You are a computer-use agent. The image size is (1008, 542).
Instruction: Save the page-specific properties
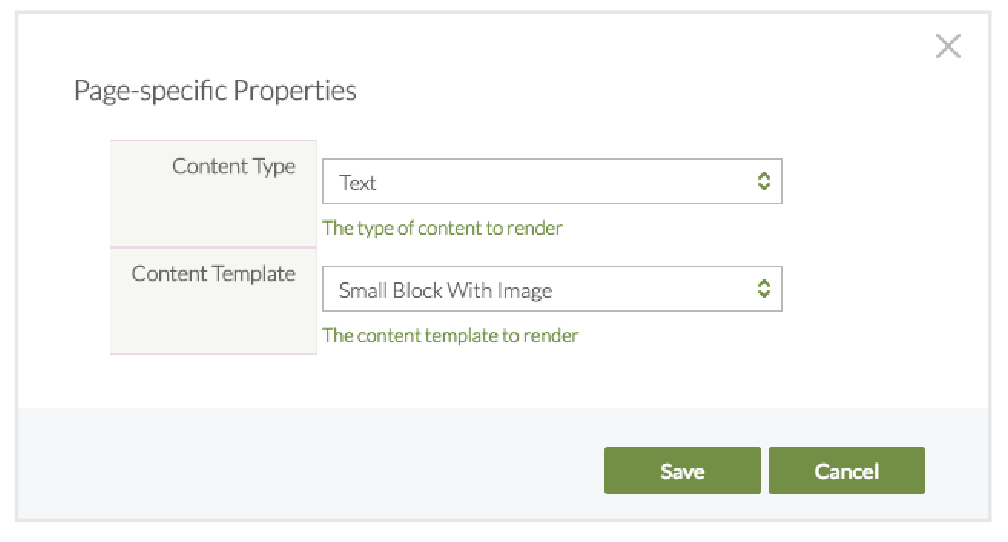pos(682,471)
